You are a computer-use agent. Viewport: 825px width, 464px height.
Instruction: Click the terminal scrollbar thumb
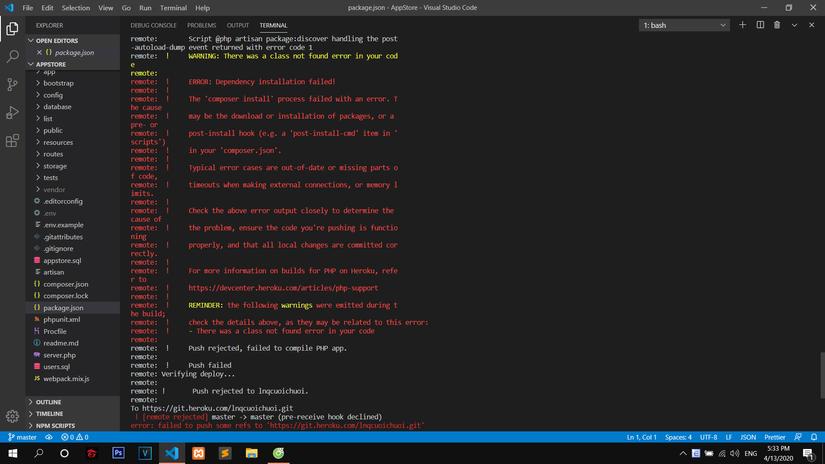pyautogui.click(x=822, y=375)
